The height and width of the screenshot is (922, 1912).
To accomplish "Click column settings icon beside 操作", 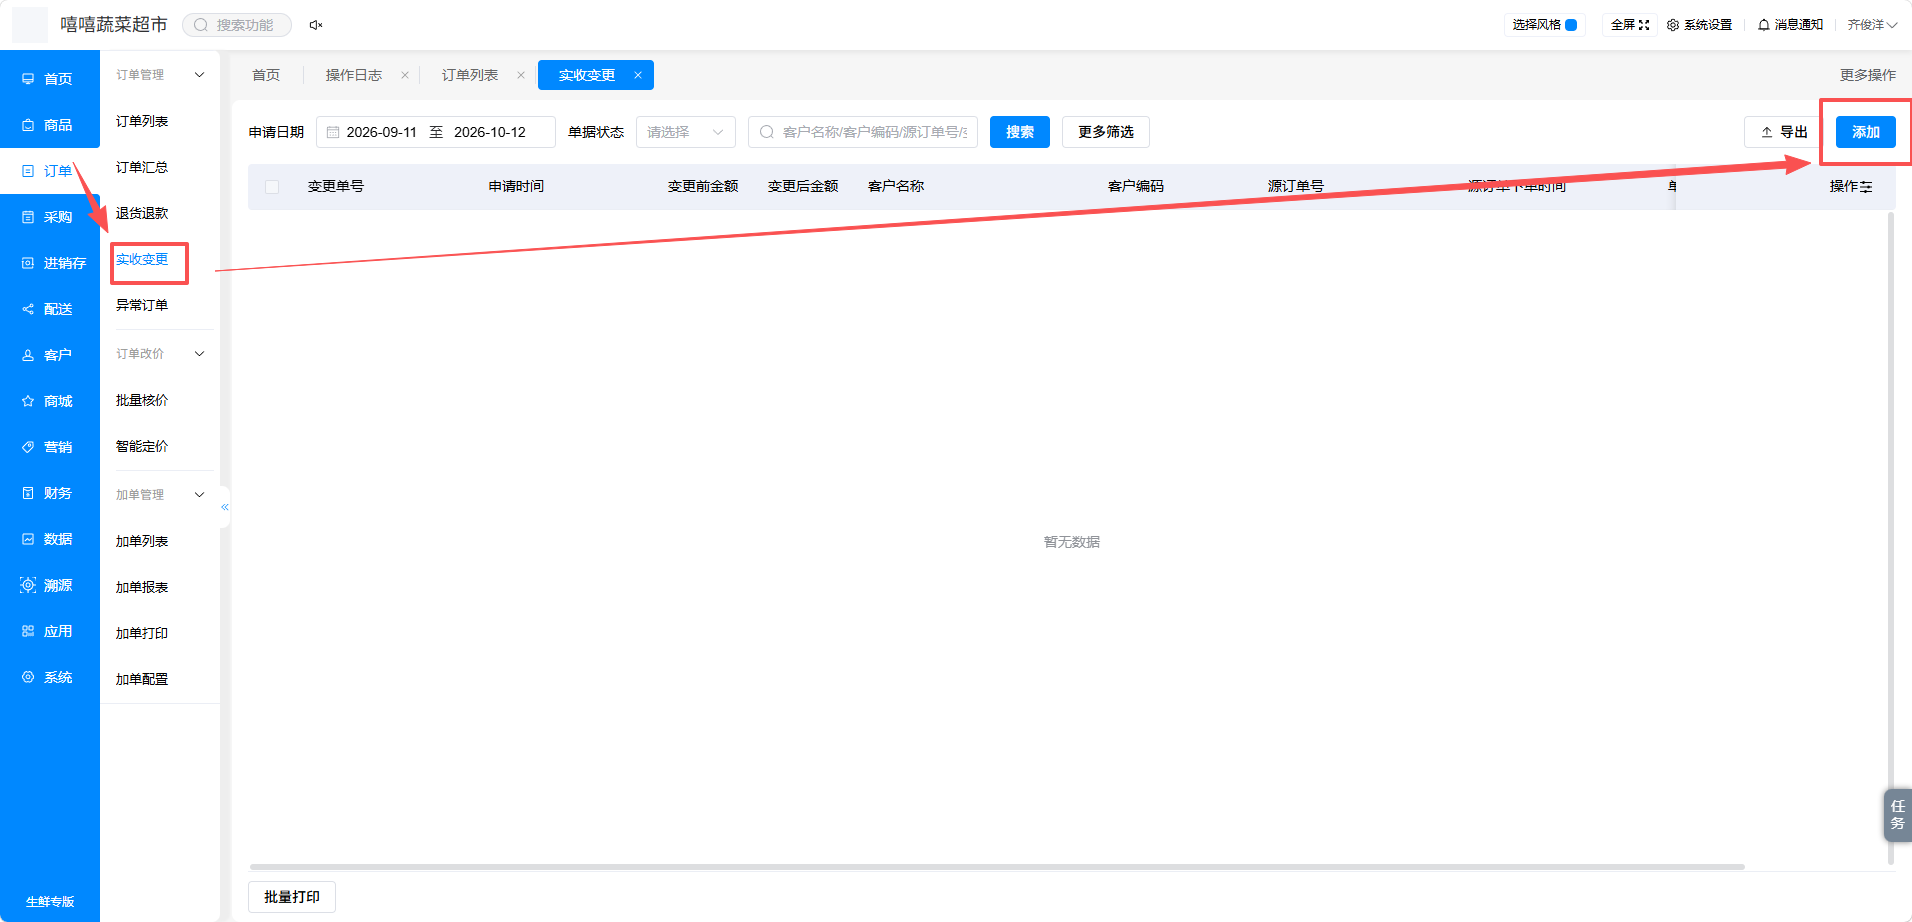I will 1866,187.
